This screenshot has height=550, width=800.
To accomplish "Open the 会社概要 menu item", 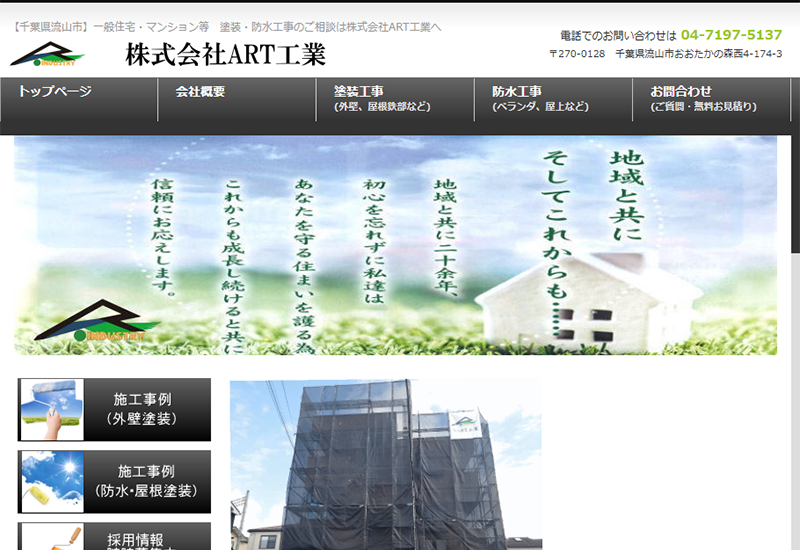I will point(237,100).
